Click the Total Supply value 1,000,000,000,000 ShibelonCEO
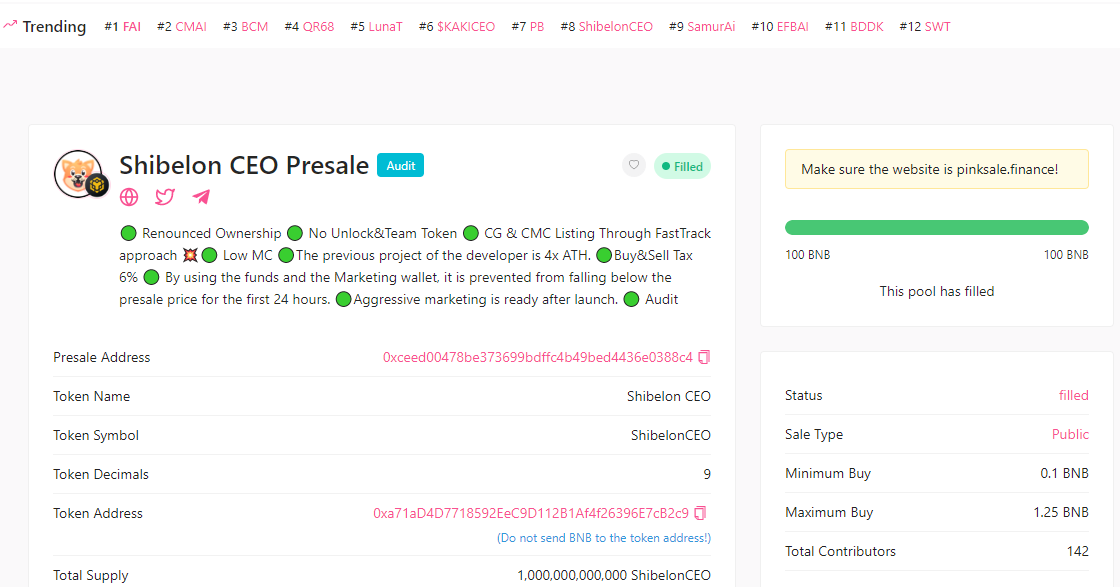 click(614, 576)
